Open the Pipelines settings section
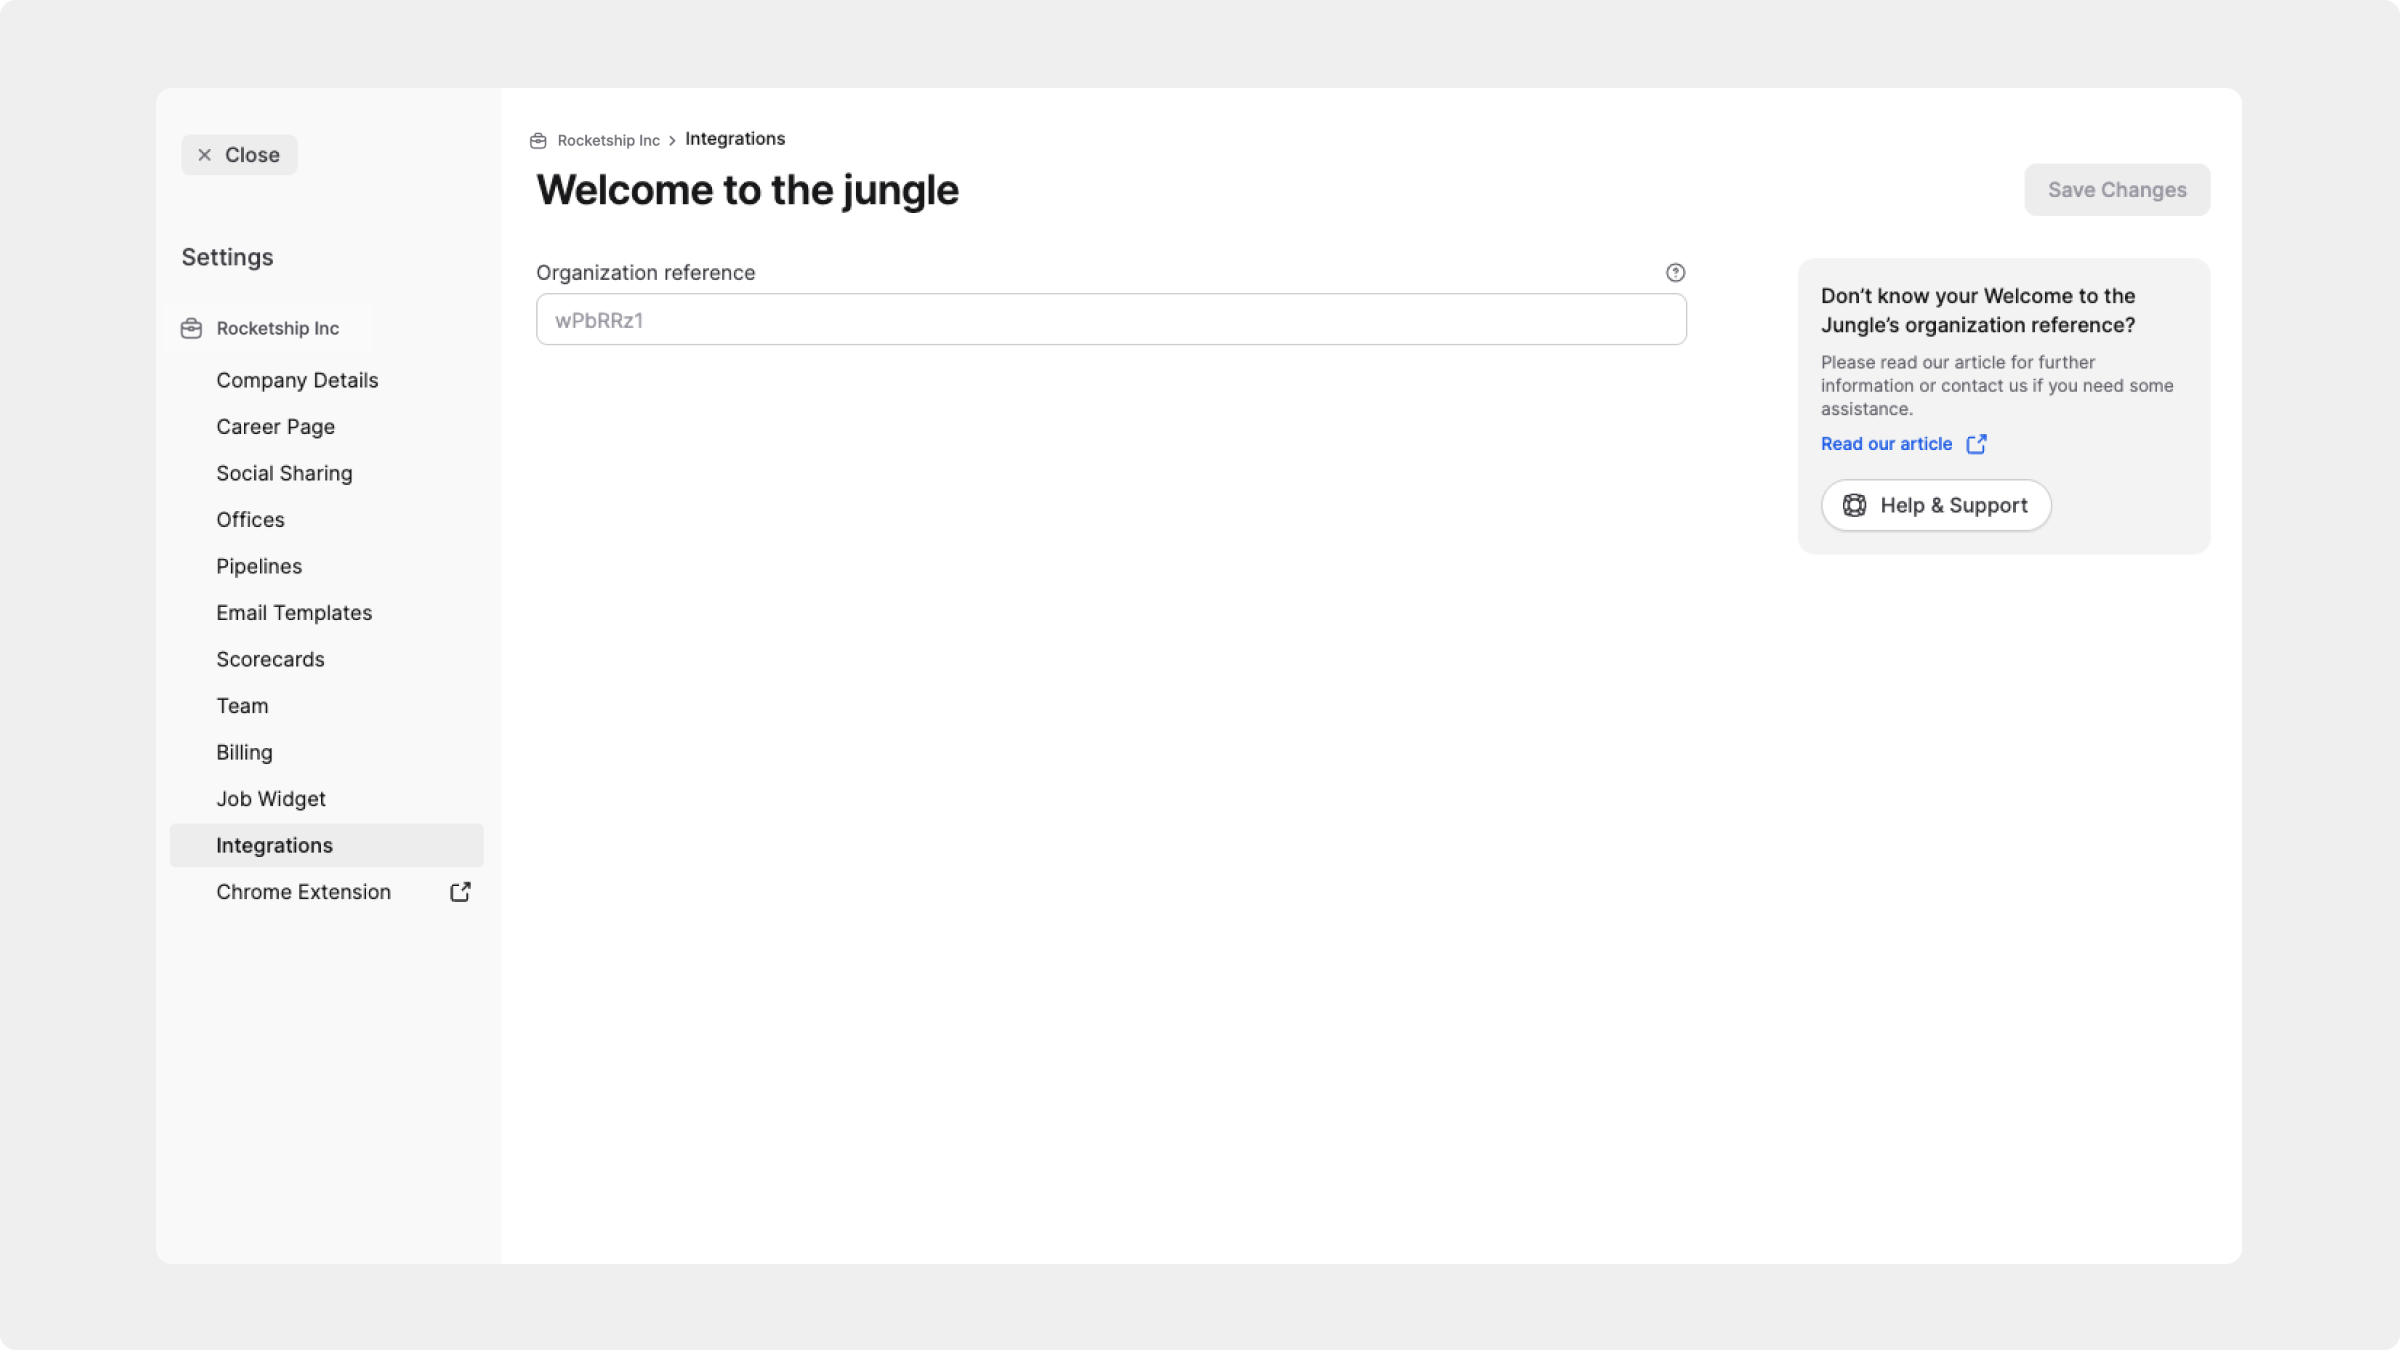This screenshot has height=1350, width=2400. [x=259, y=567]
